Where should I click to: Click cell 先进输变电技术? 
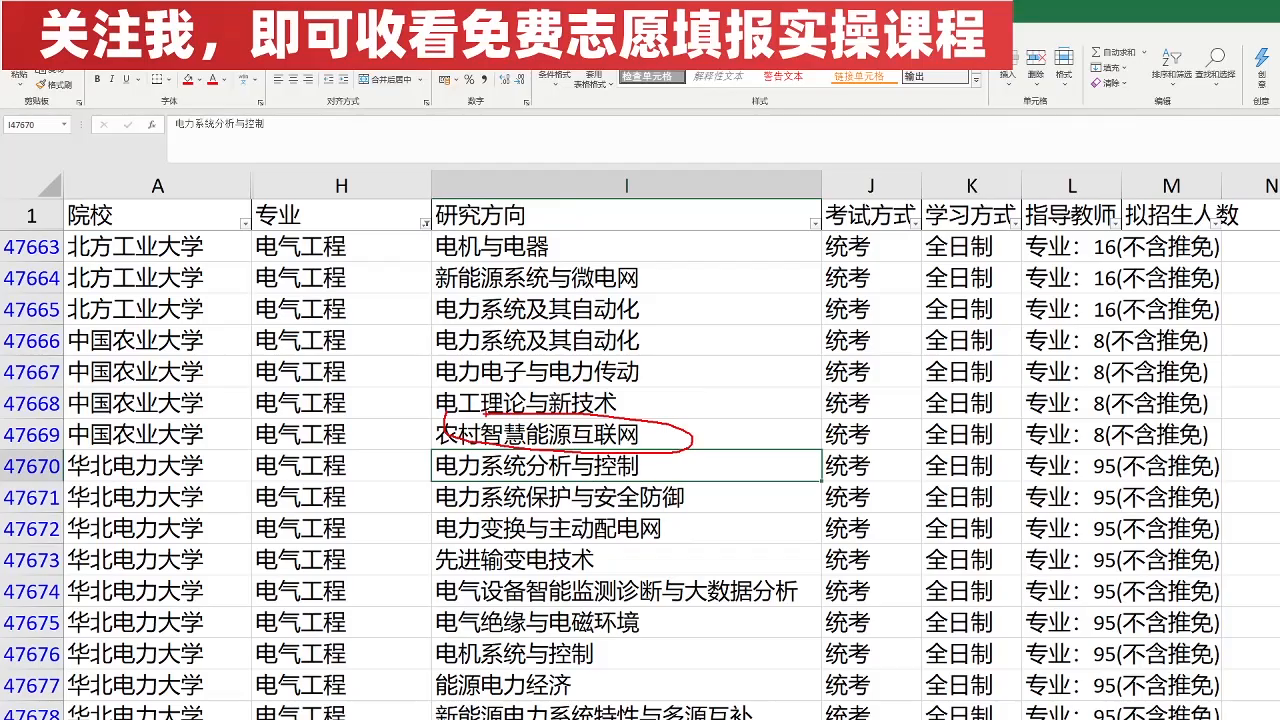tap(626, 560)
